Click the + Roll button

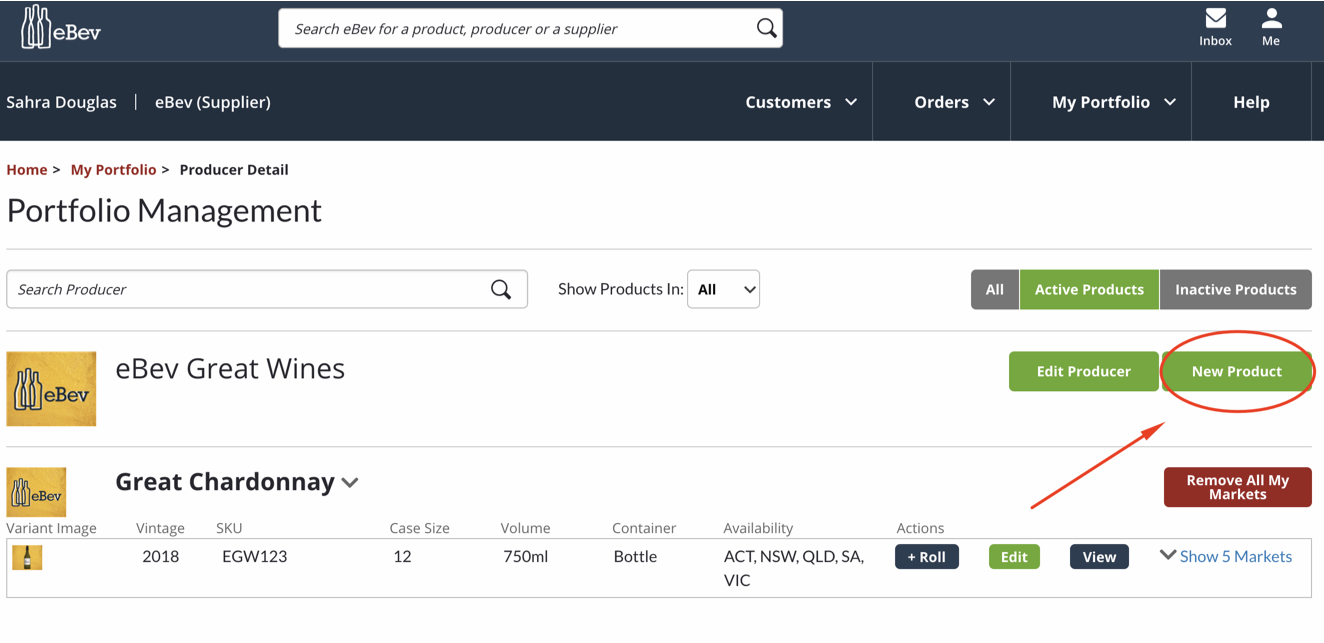926,557
